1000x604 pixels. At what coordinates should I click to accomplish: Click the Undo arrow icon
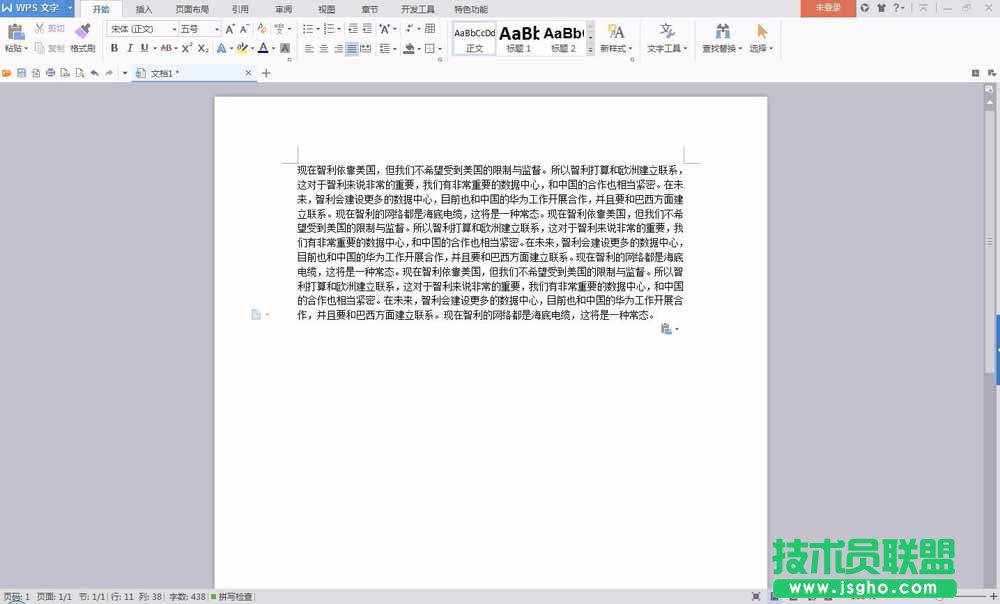pos(94,72)
